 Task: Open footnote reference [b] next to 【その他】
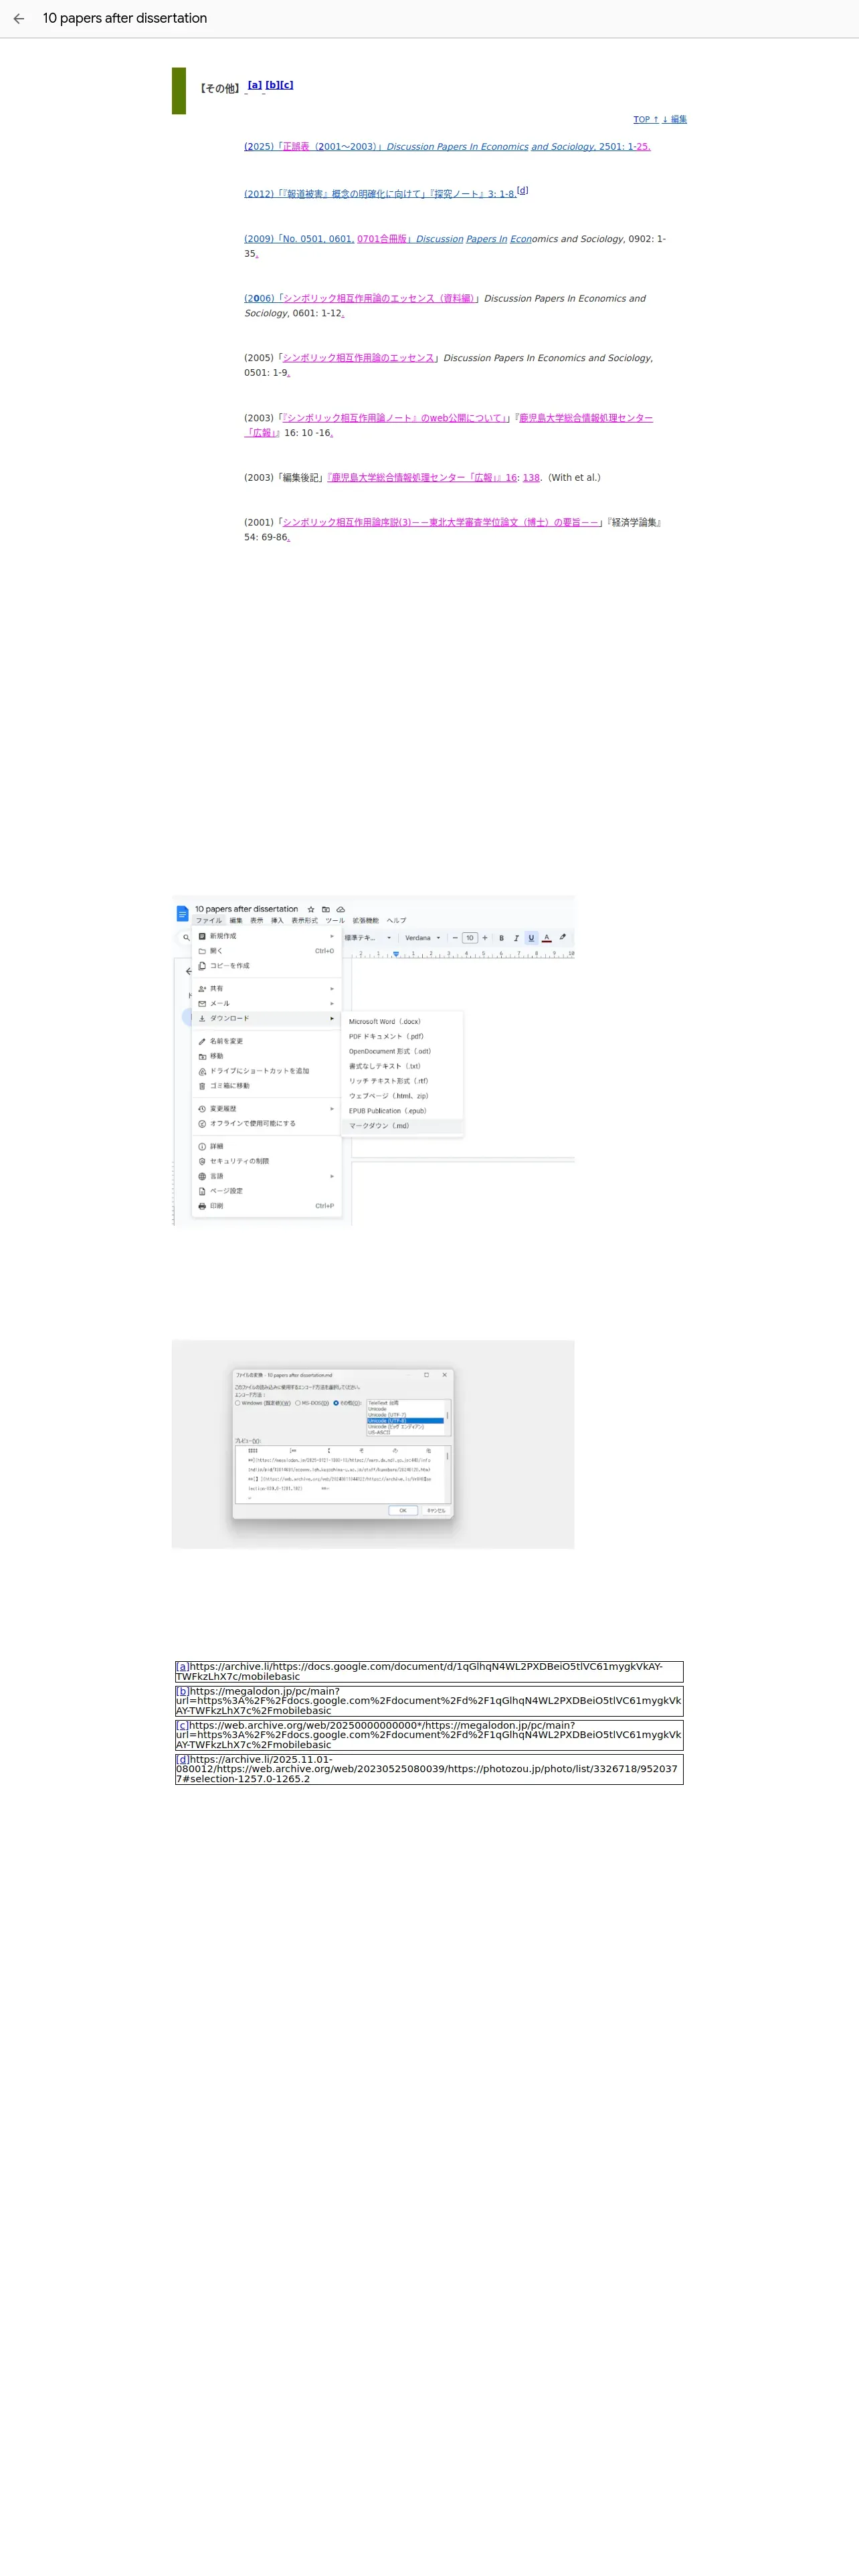[272, 85]
